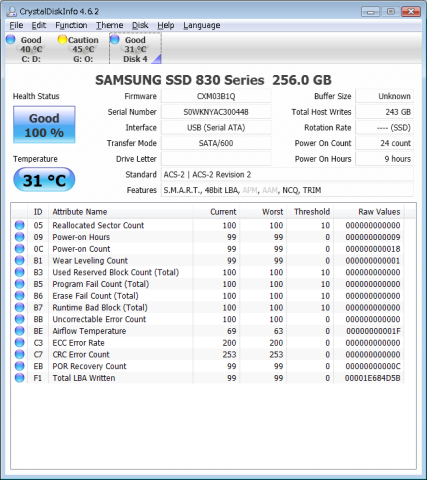Click the Threshold column header

tap(310, 212)
